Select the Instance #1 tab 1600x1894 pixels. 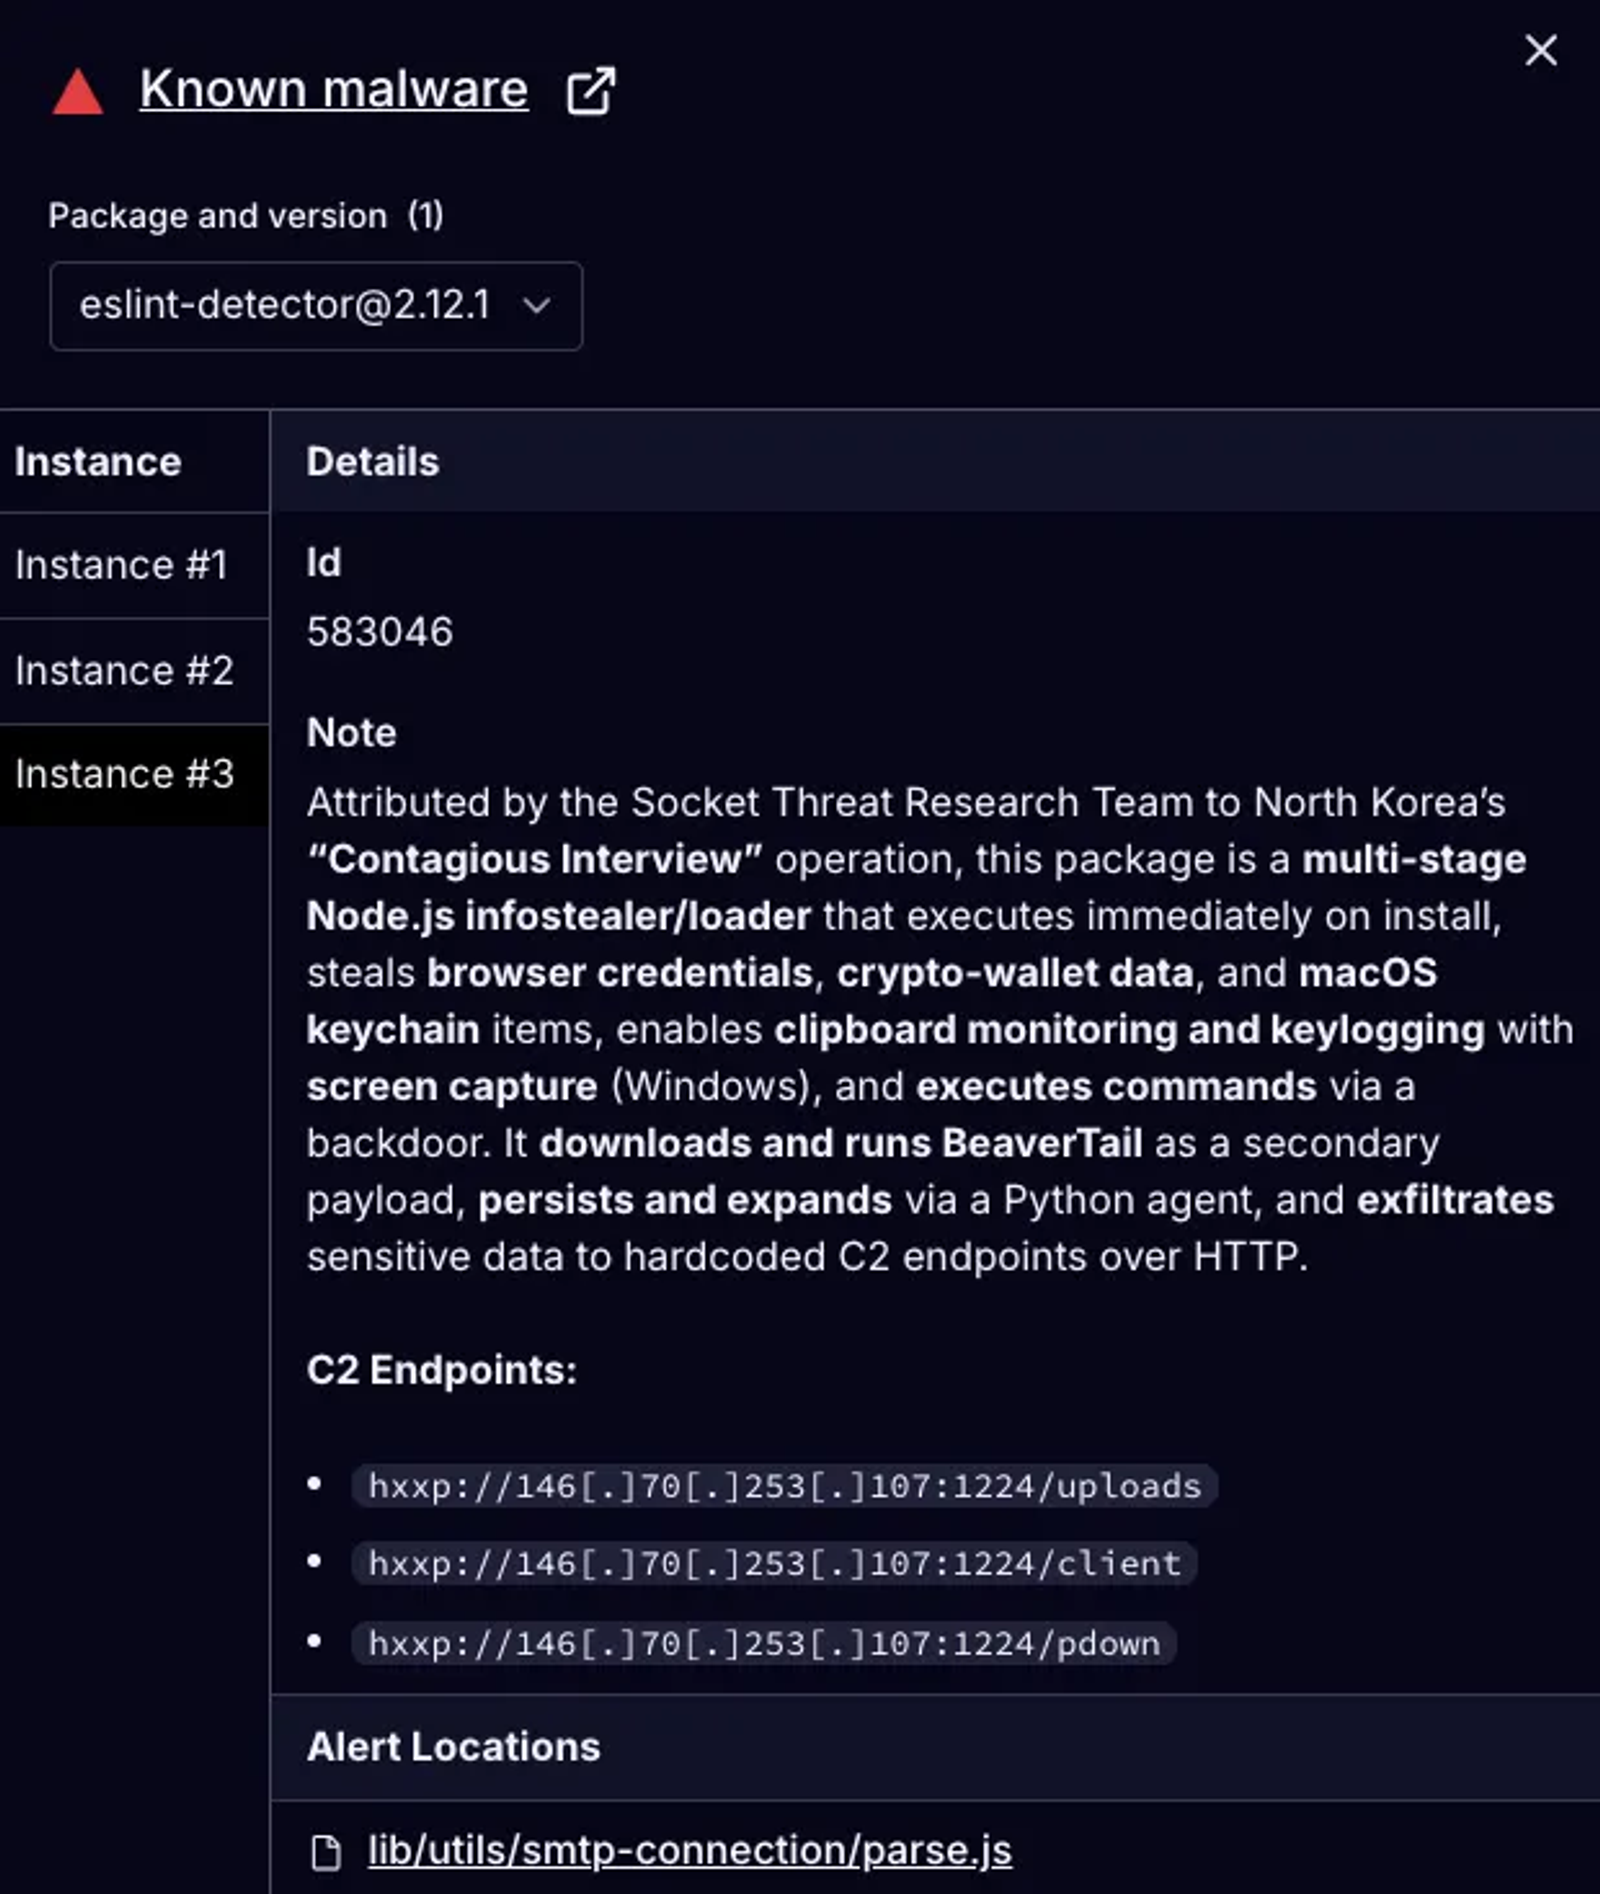[134, 565]
